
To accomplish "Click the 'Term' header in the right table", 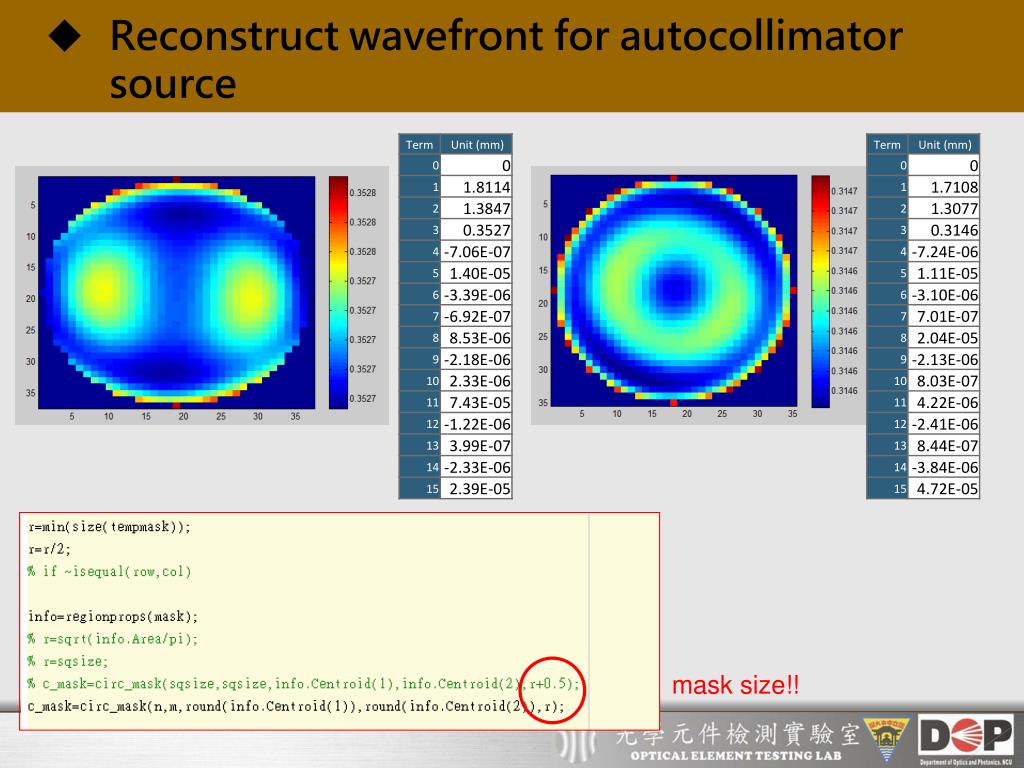I will [x=887, y=144].
